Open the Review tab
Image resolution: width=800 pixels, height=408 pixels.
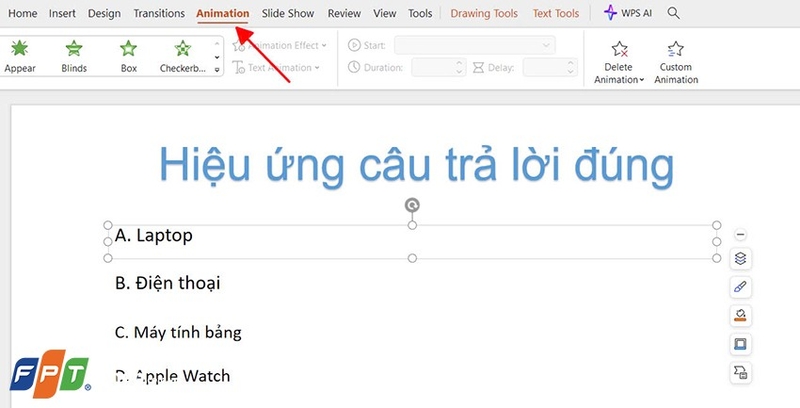344,13
